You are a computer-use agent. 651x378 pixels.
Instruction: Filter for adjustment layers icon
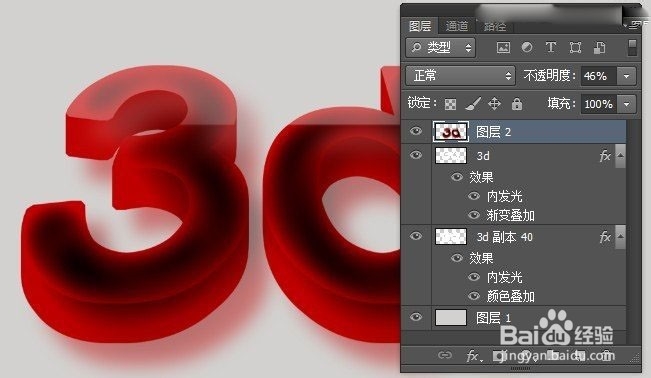(x=527, y=47)
